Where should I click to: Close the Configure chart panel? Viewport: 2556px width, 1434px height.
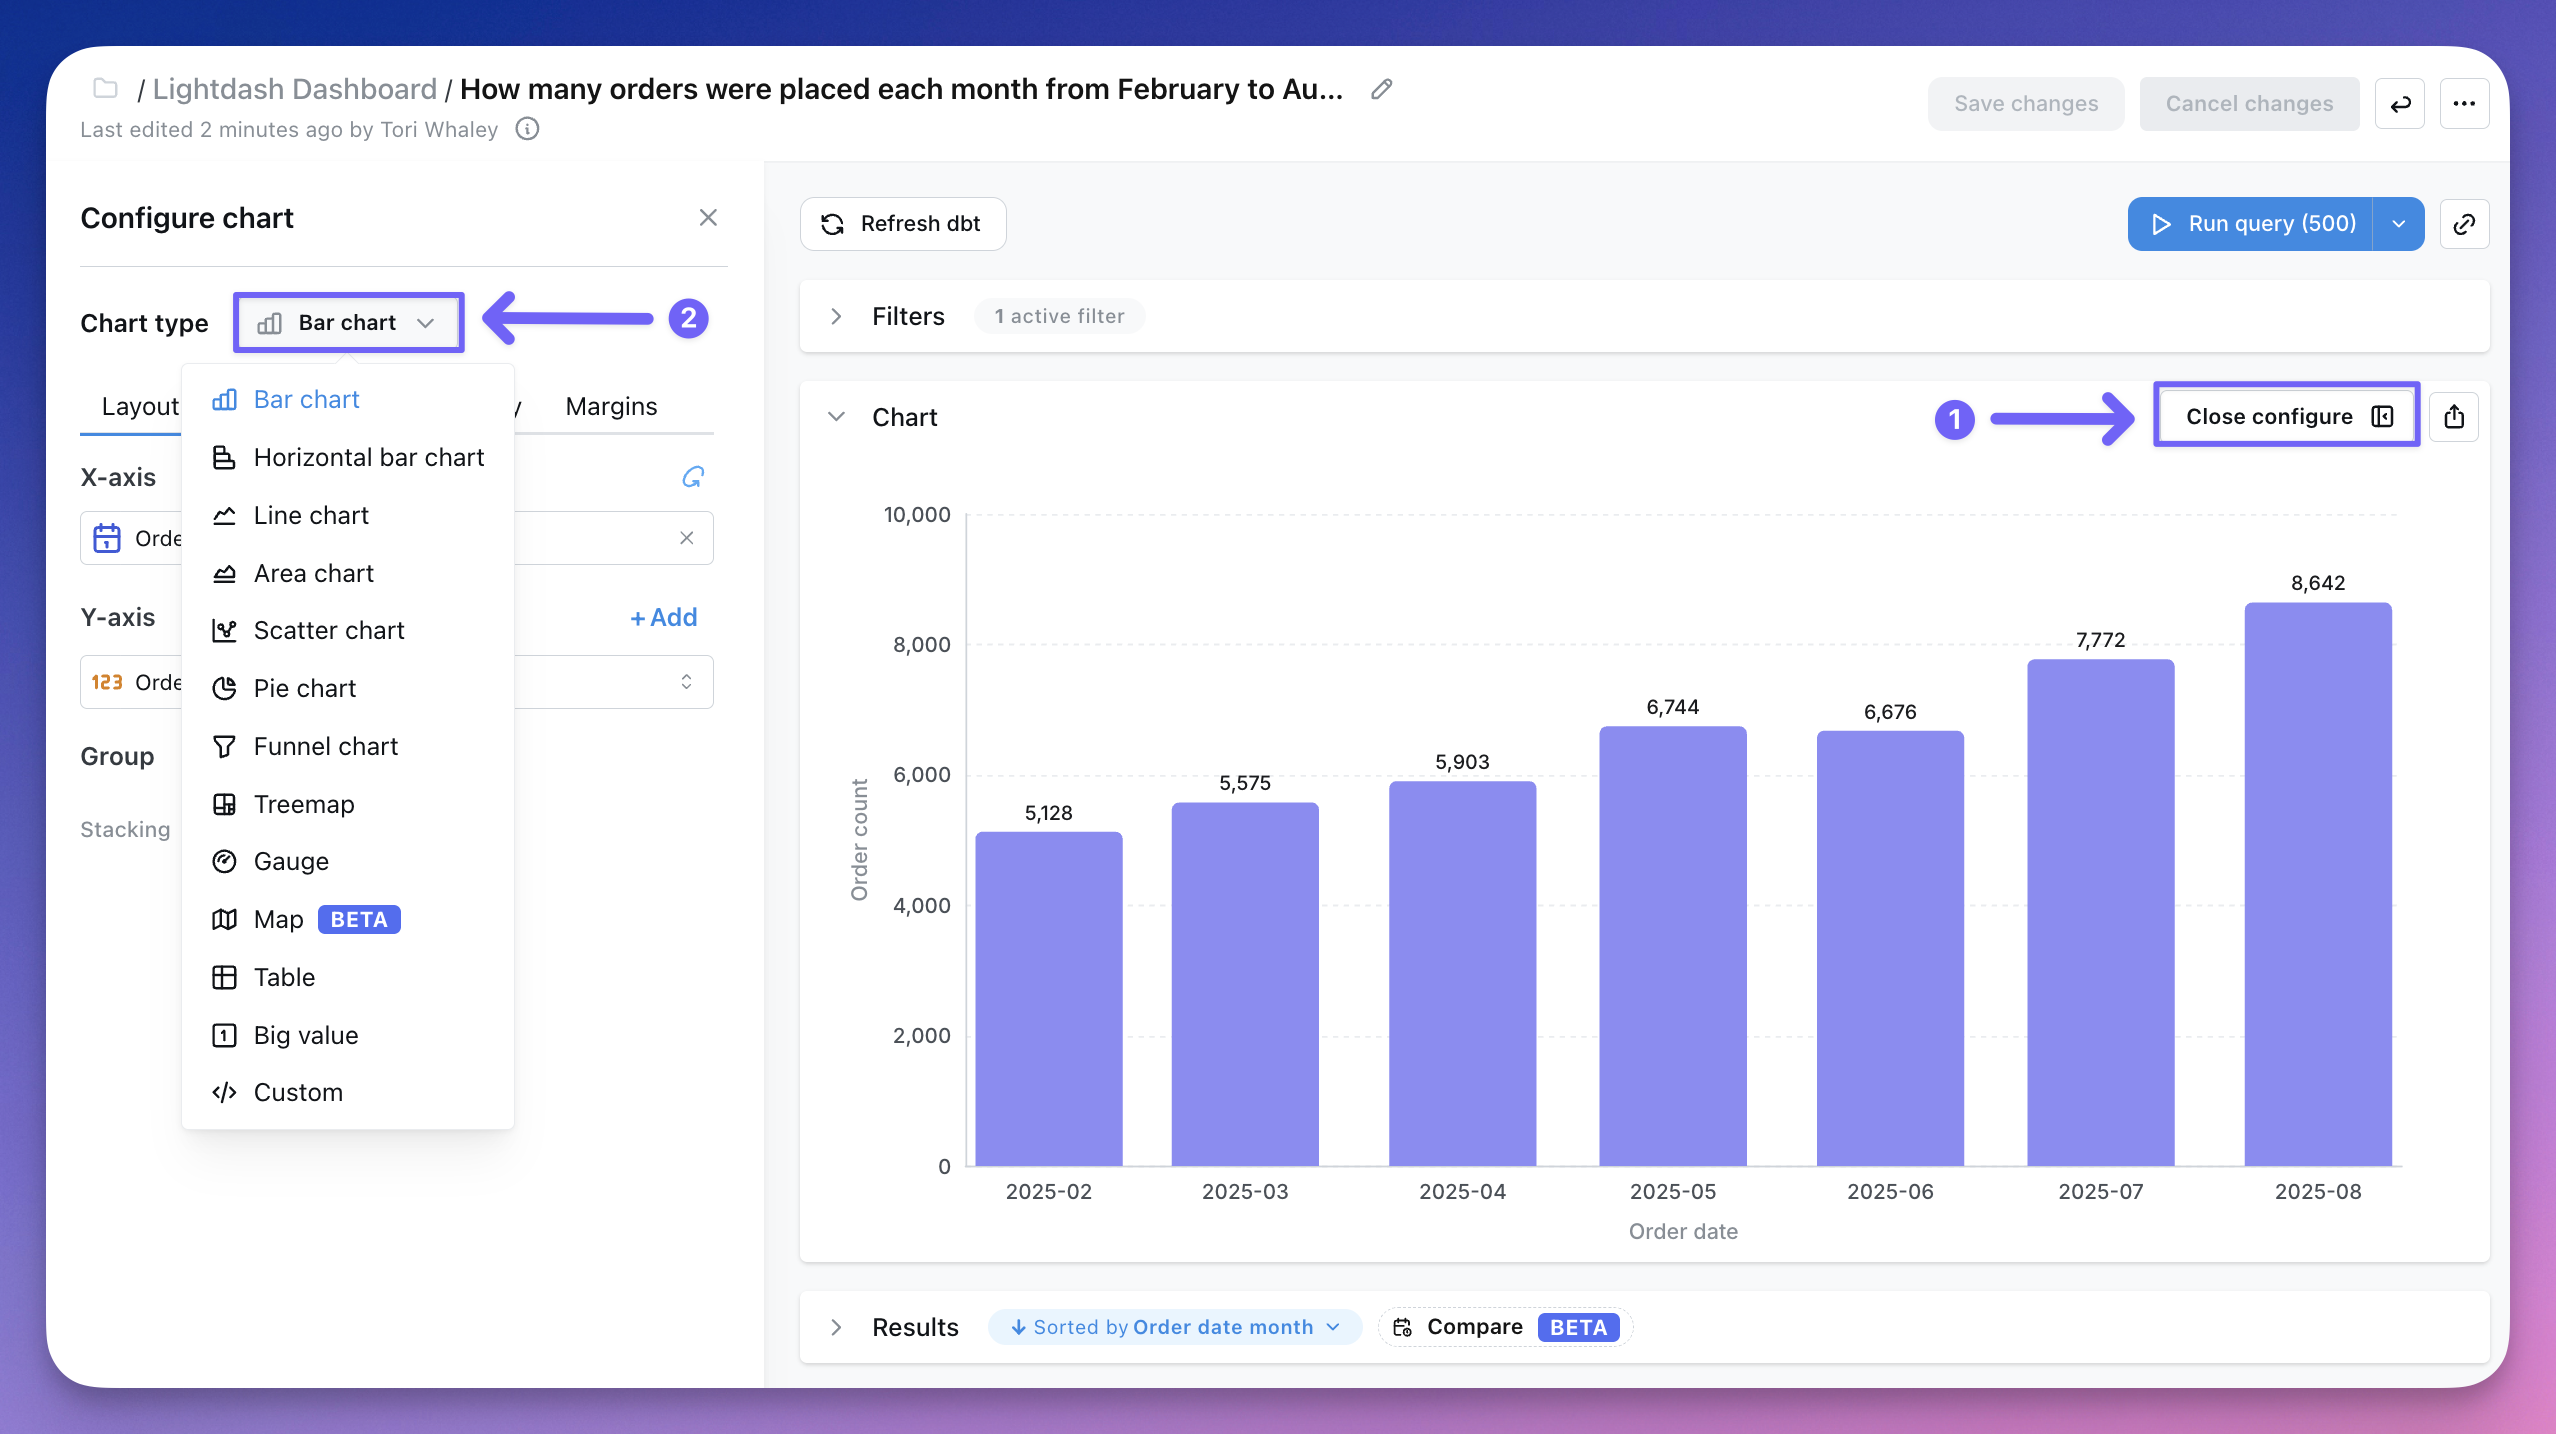coord(708,218)
